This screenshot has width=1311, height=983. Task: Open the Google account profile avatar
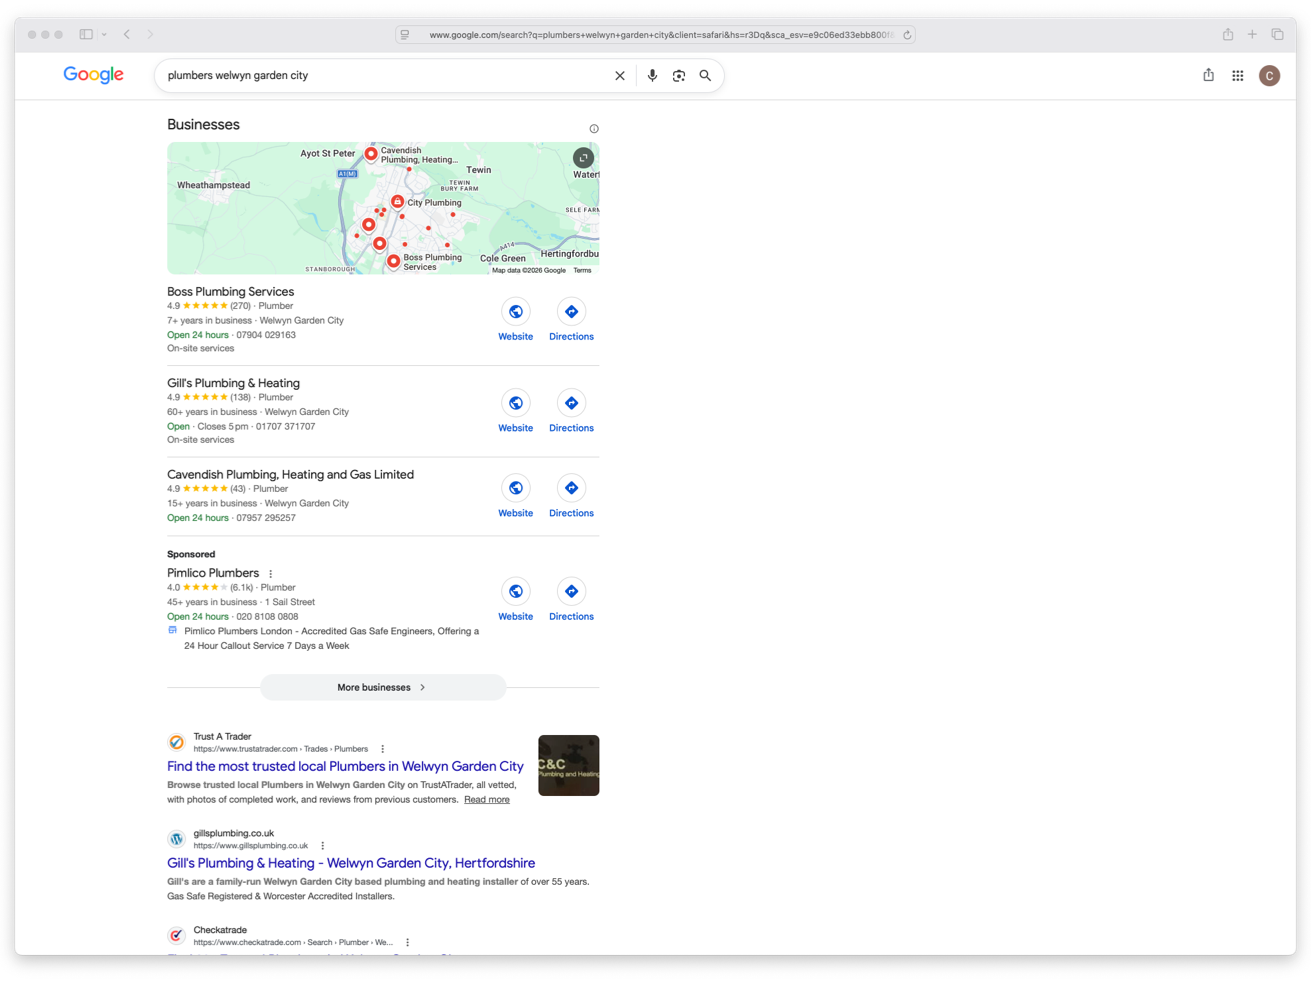pyautogui.click(x=1270, y=76)
